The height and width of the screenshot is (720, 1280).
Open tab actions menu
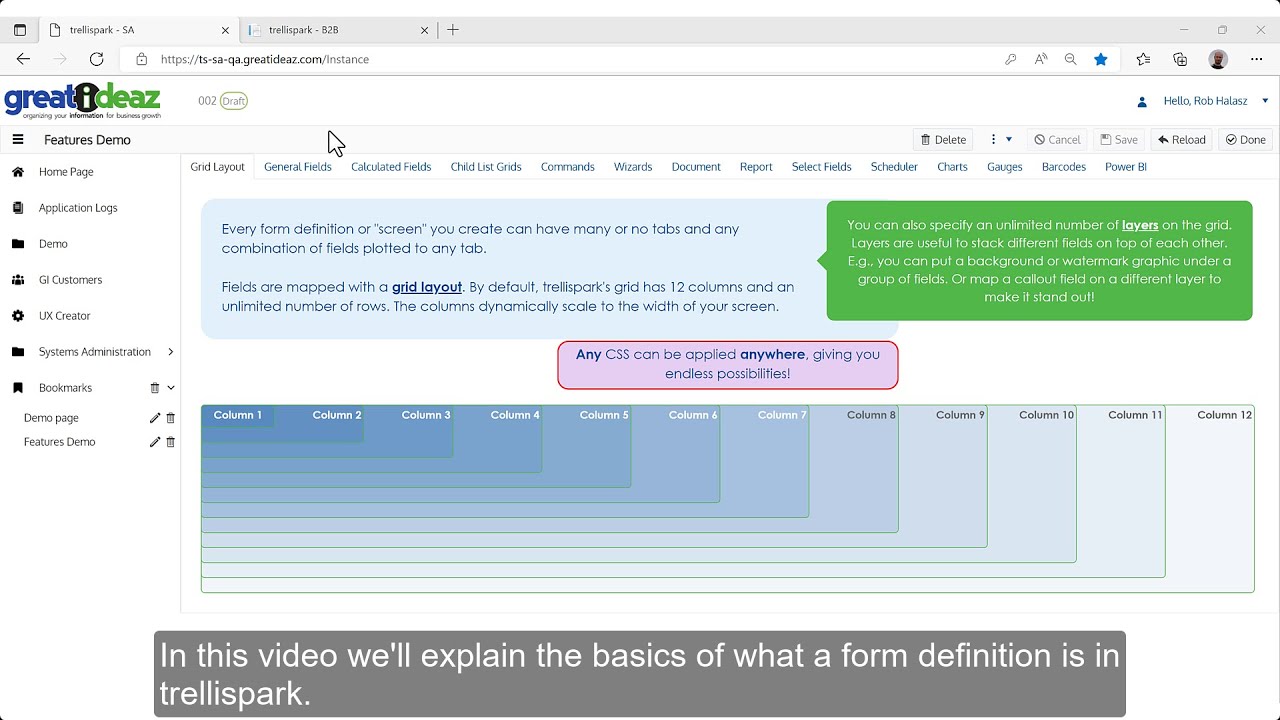click(x=20, y=30)
